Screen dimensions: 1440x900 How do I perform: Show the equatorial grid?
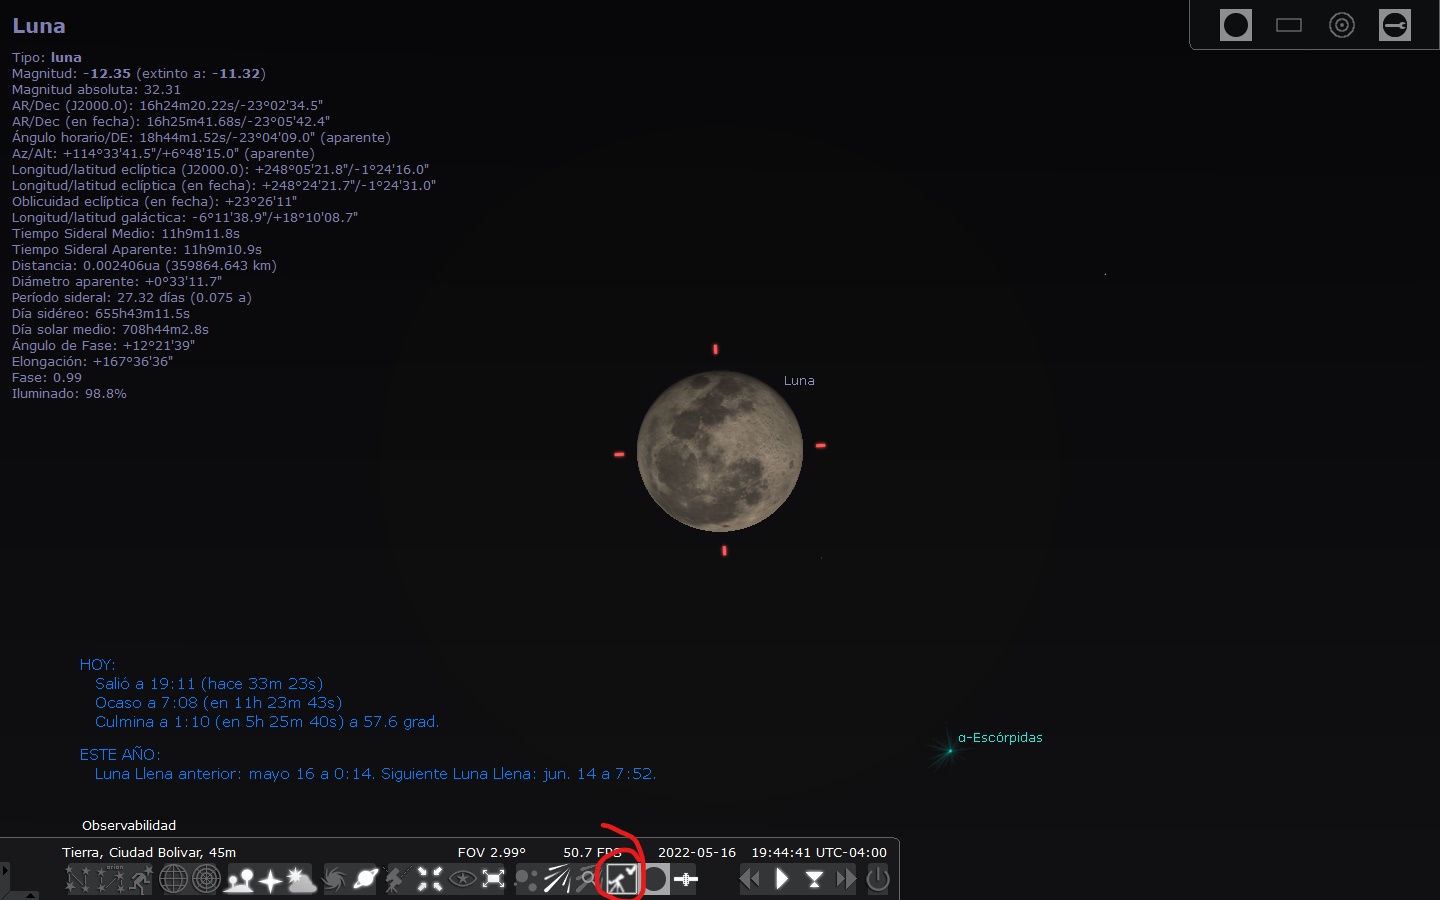click(174, 879)
